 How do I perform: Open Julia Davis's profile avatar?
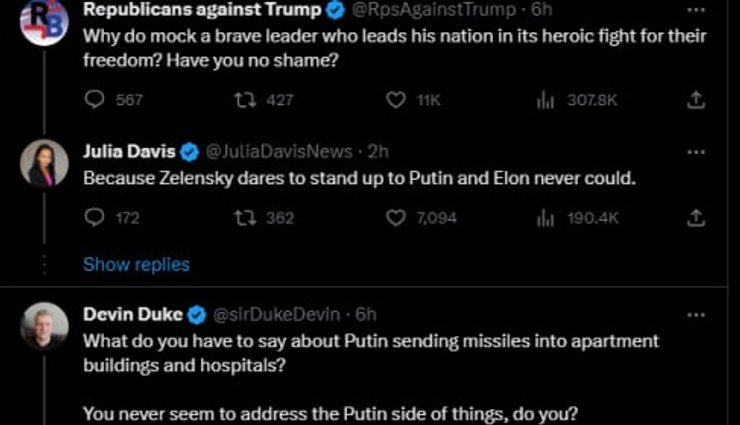click(44, 164)
